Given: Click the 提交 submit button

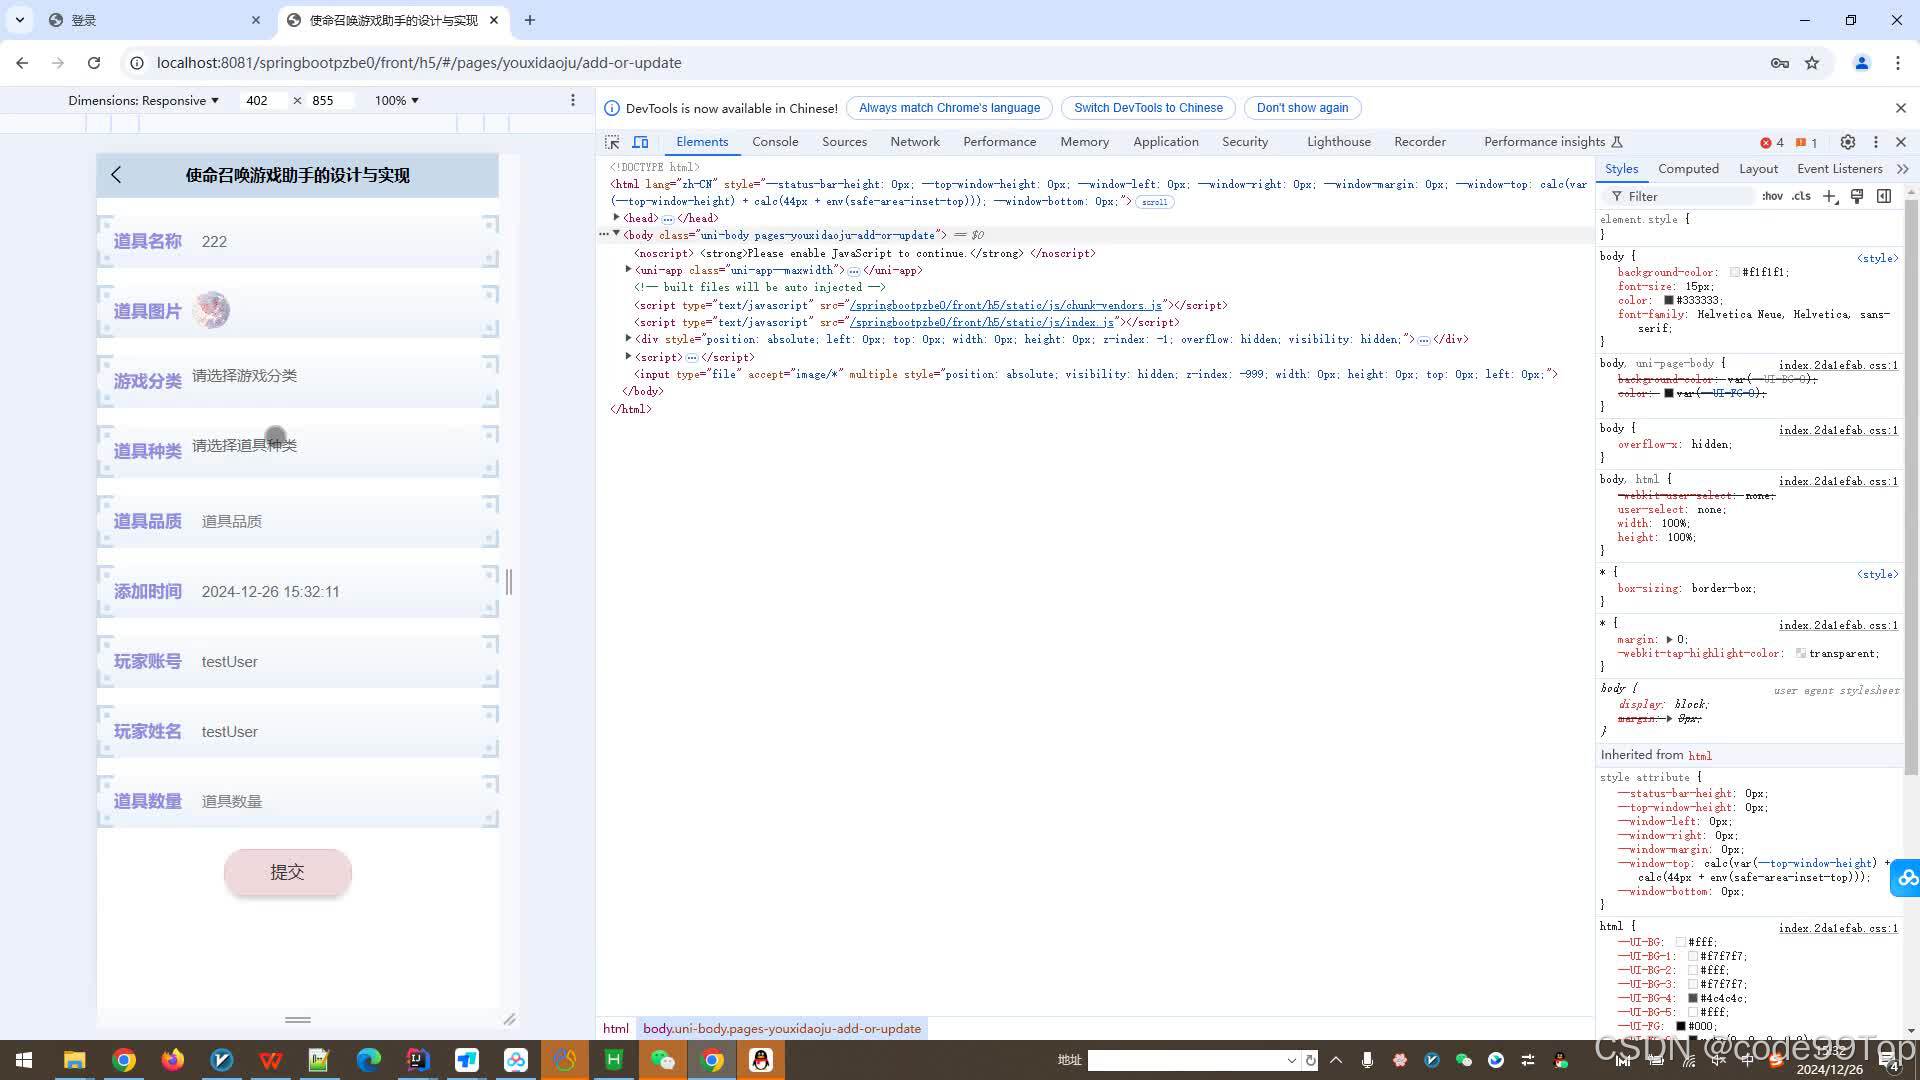Looking at the screenshot, I should click(287, 872).
